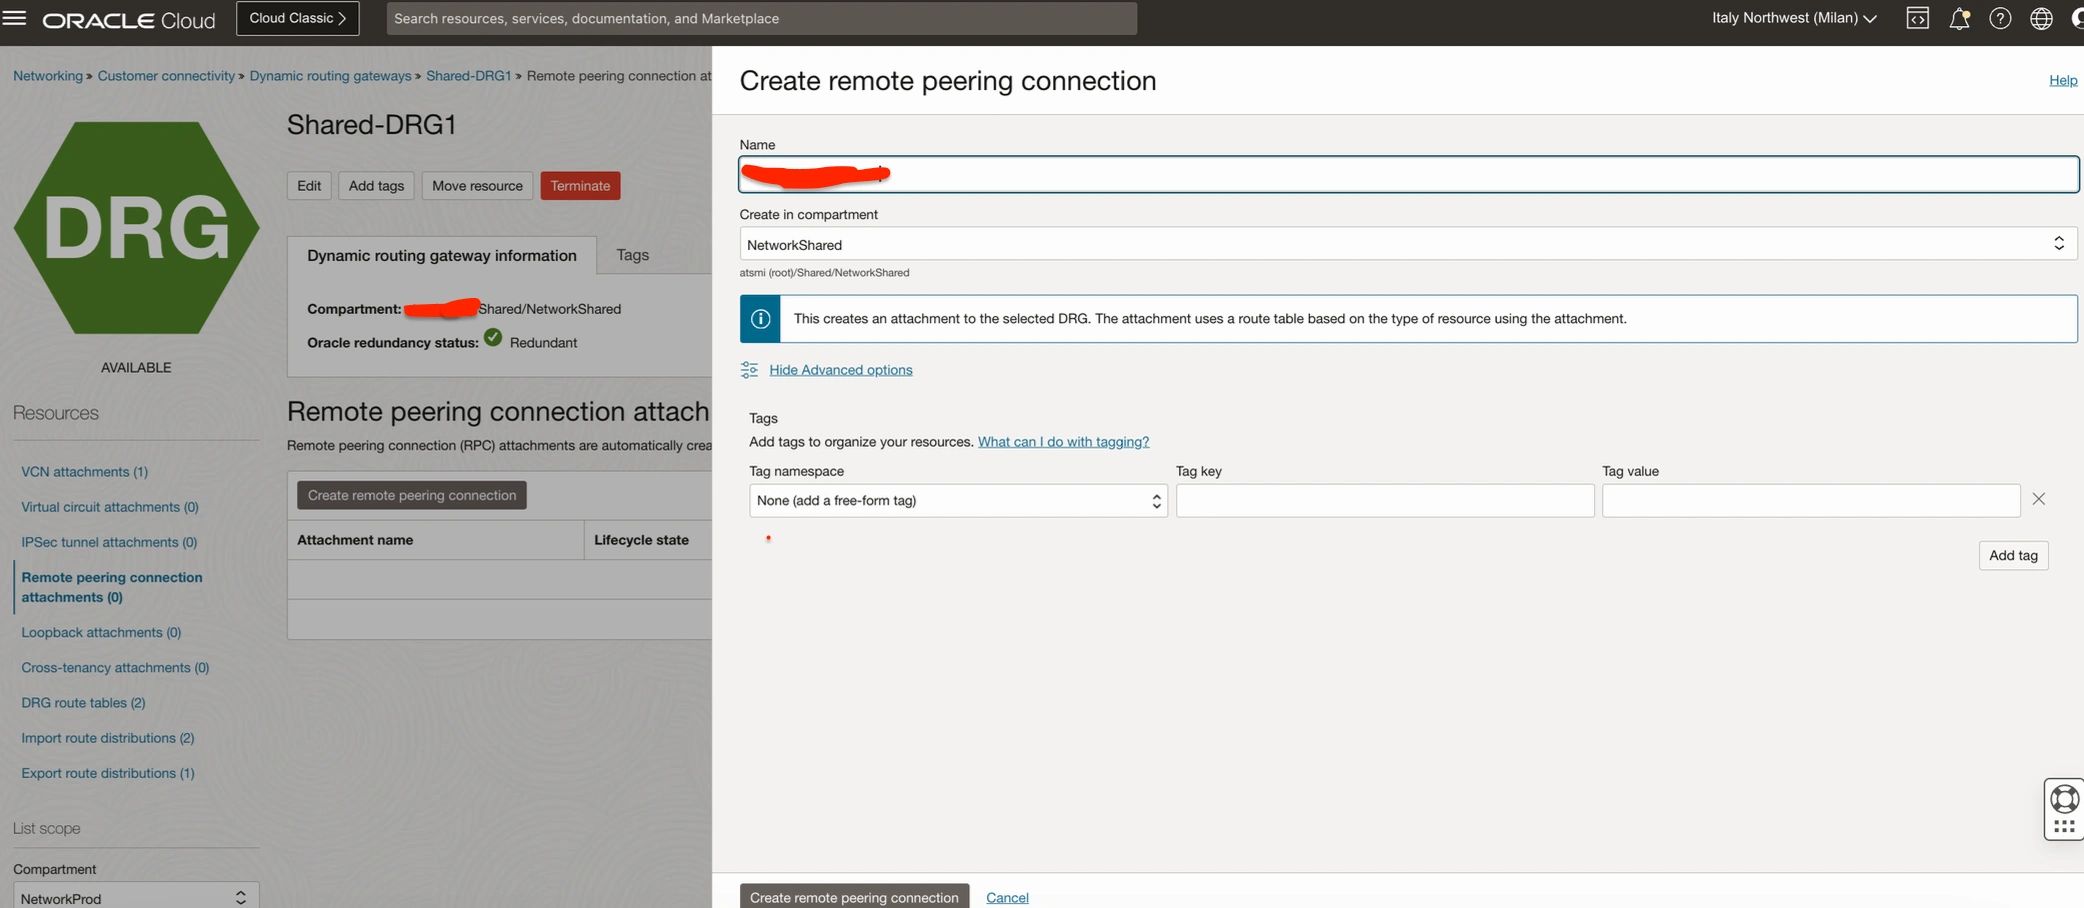Click the Add tag button
The height and width of the screenshot is (908, 2084).
[2013, 555]
